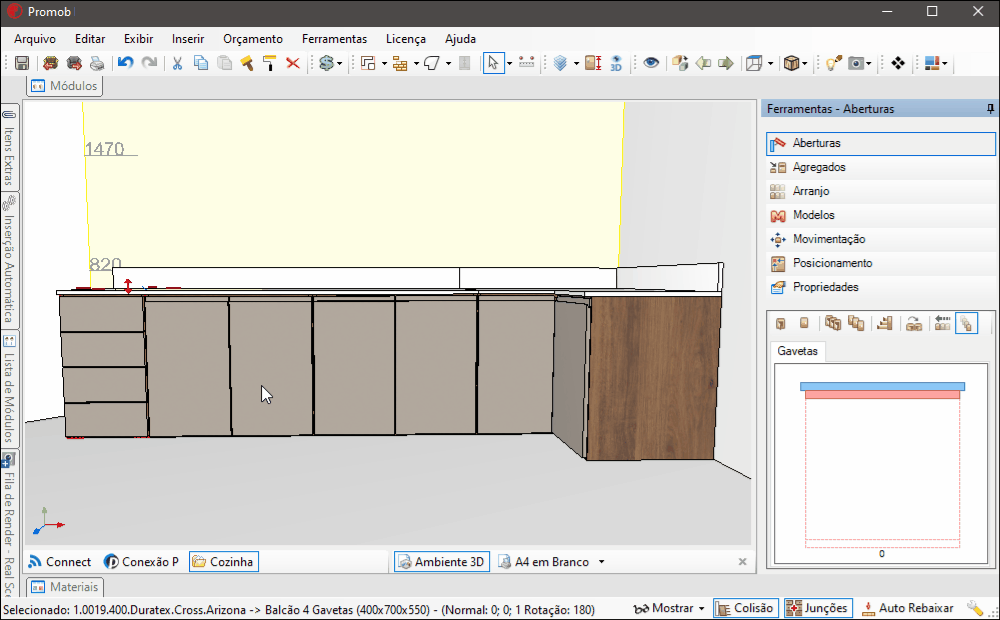Screen dimensions: 1000x620
Task: Click the open single door icon
Action: coord(781,323)
